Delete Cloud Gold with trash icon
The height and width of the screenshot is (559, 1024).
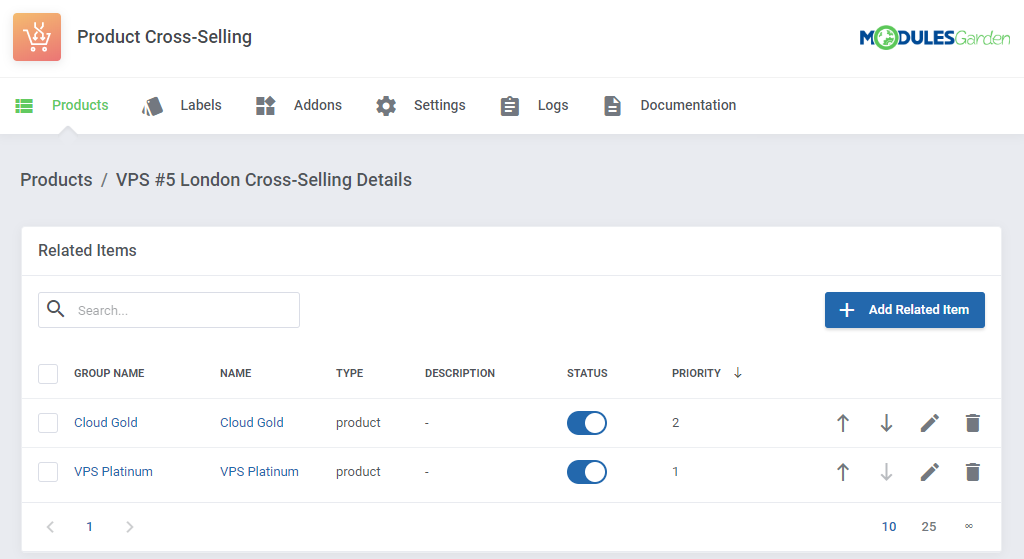click(x=972, y=423)
